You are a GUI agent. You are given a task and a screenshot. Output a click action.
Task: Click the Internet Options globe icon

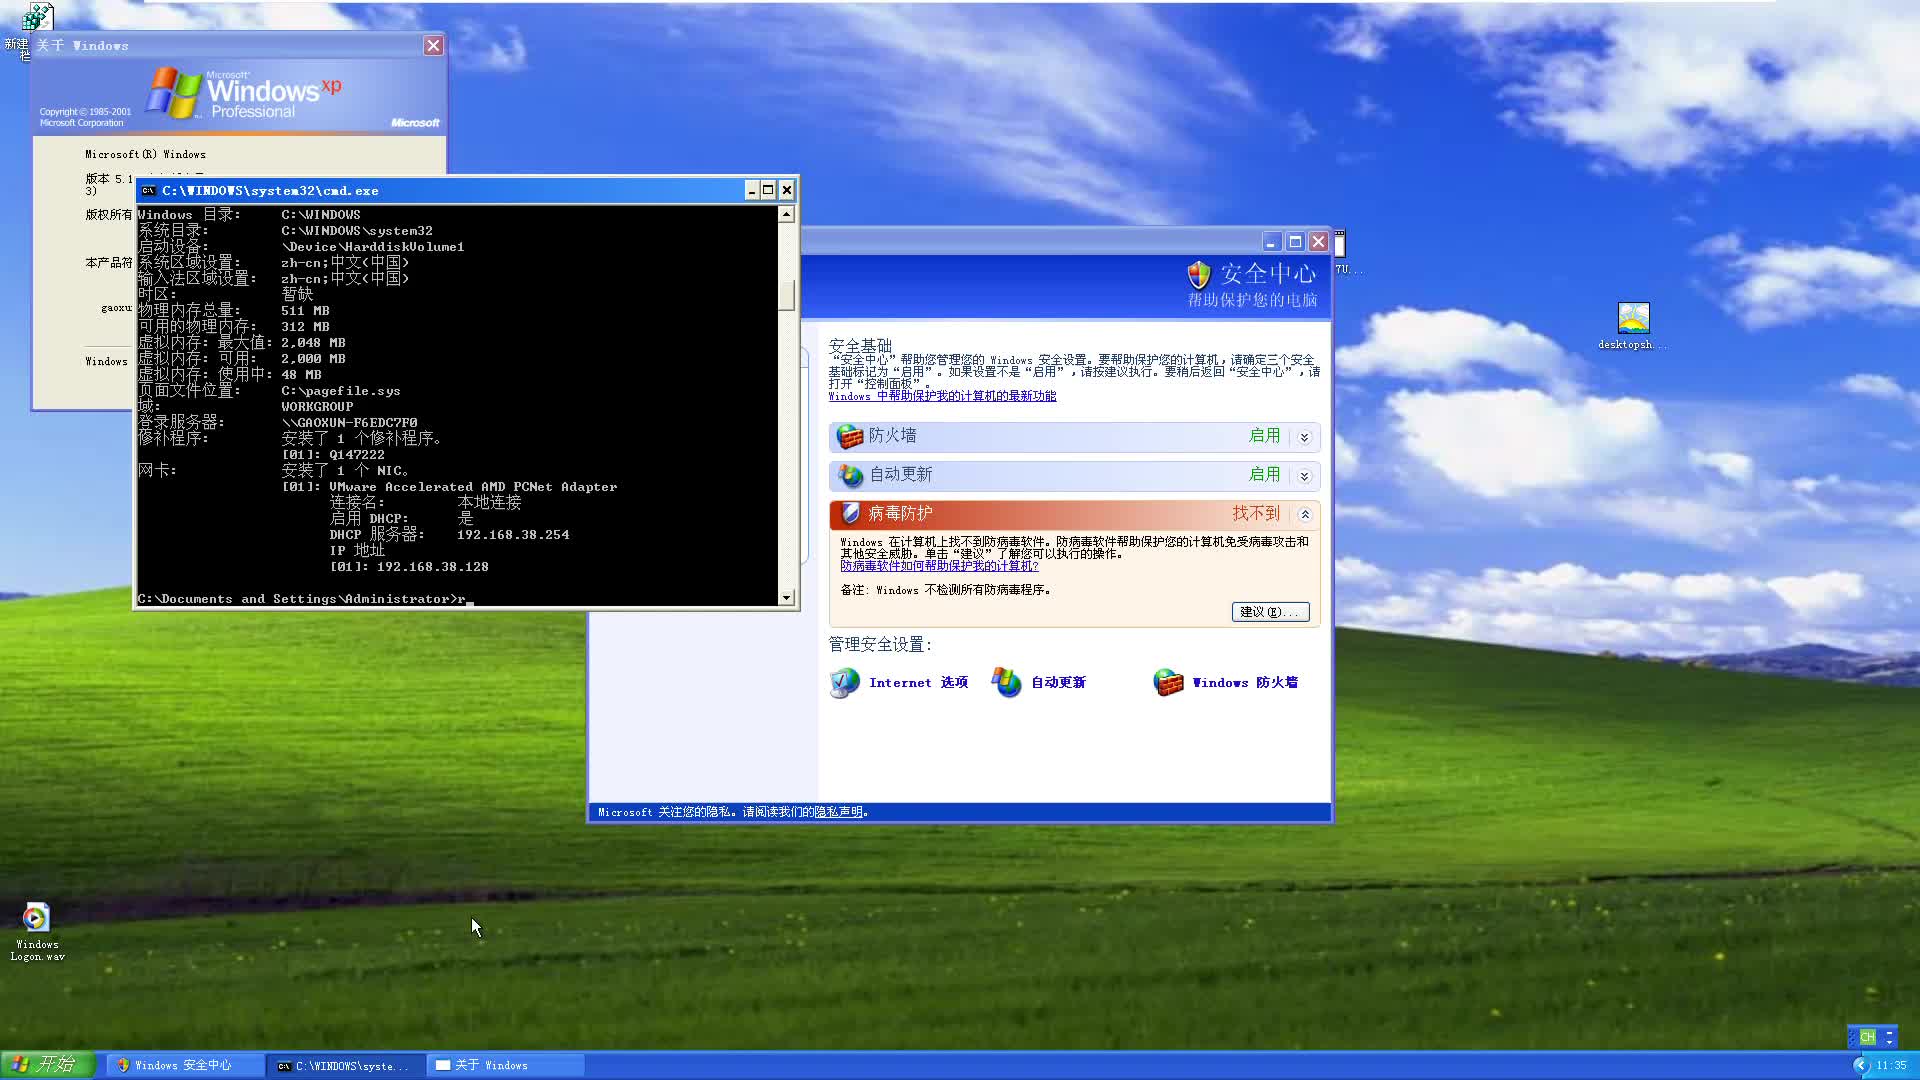844,682
